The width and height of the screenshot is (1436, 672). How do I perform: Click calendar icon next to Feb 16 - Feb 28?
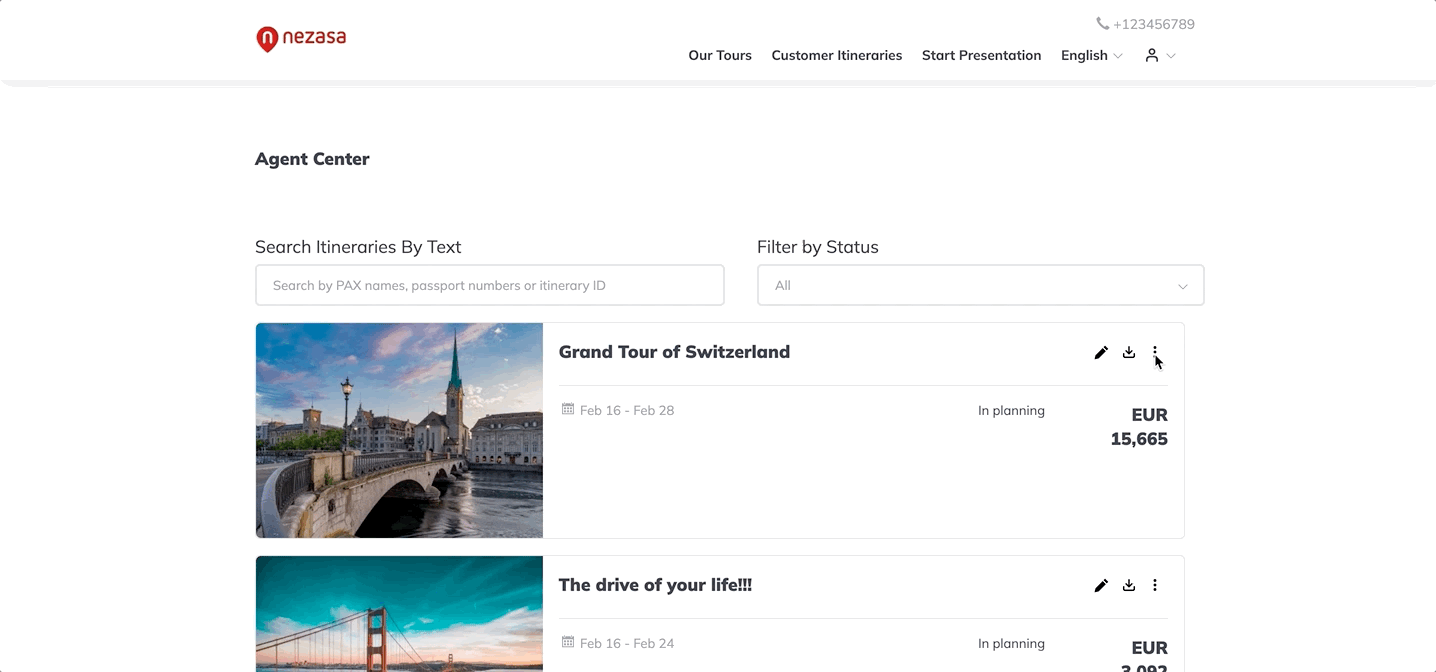[x=568, y=409]
